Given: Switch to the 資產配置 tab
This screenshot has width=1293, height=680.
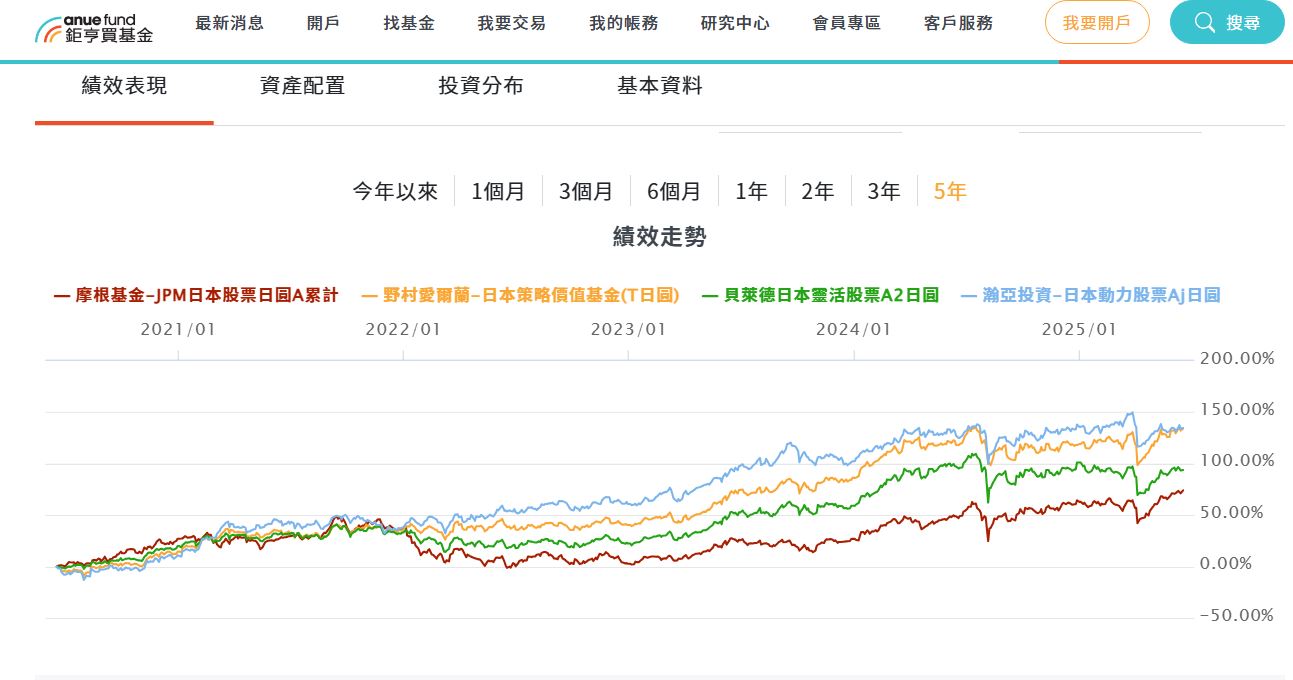Looking at the screenshot, I should point(302,87).
